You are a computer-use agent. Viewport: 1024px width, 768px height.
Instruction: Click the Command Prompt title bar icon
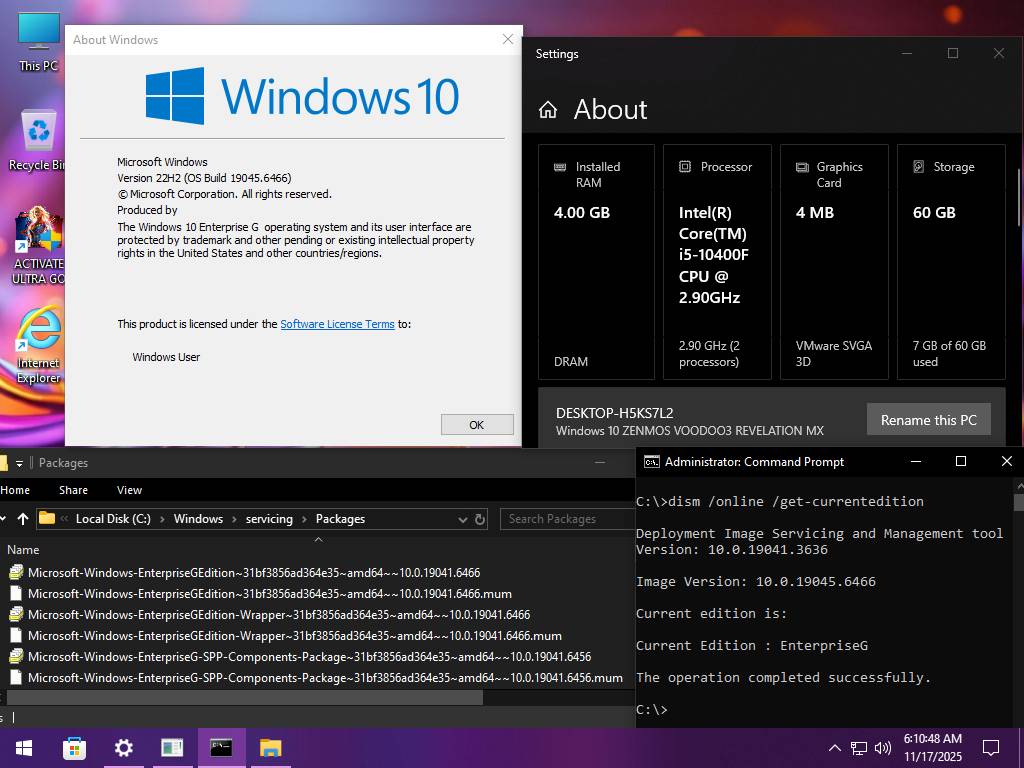pos(651,462)
